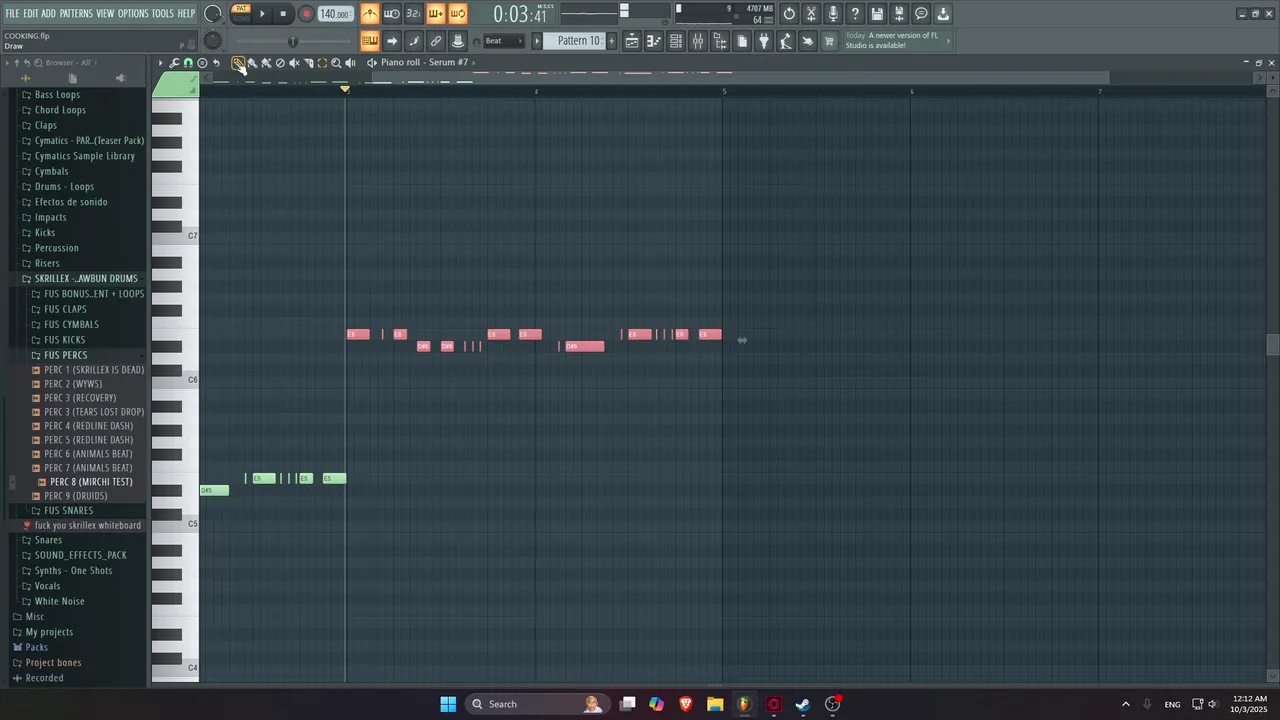
Task: Open the piano roll wrench Tools menu
Action: (174, 62)
